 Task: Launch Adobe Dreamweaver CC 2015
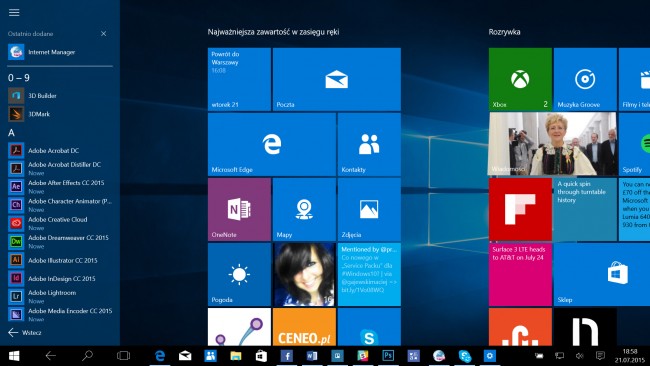(x=60, y=241)
